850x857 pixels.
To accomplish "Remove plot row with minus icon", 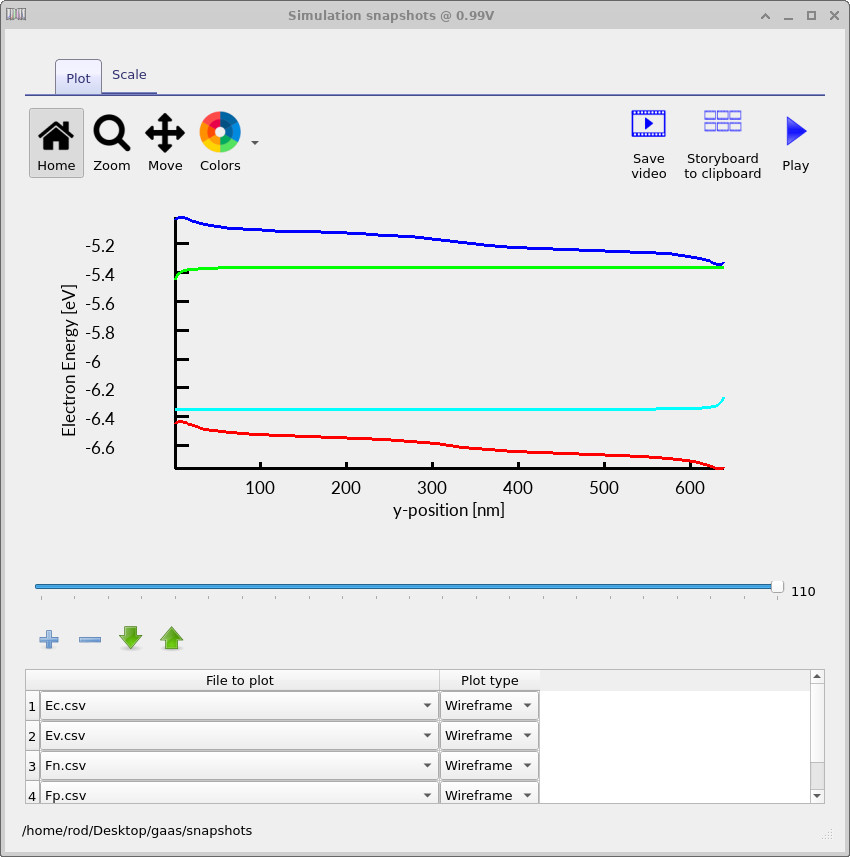I will (90, 639).
